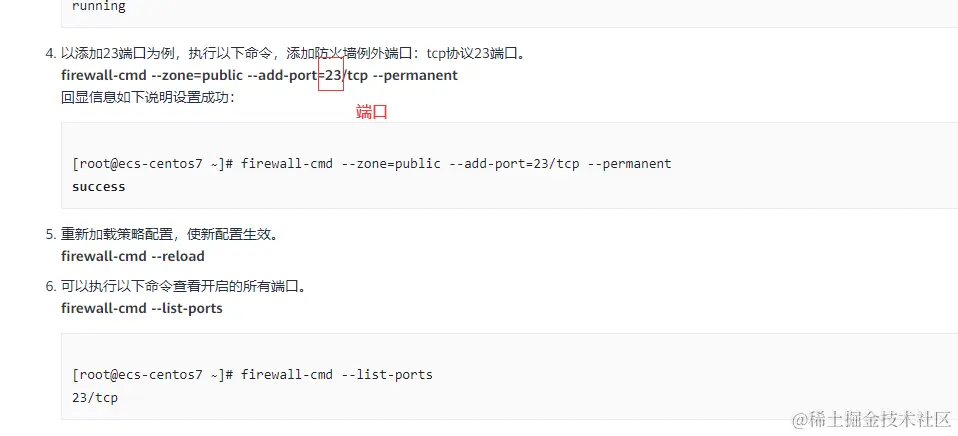This screenshot has width=958, height=436.
Task: Click the --list-ports text inside code block
Action: coord(387,374)
